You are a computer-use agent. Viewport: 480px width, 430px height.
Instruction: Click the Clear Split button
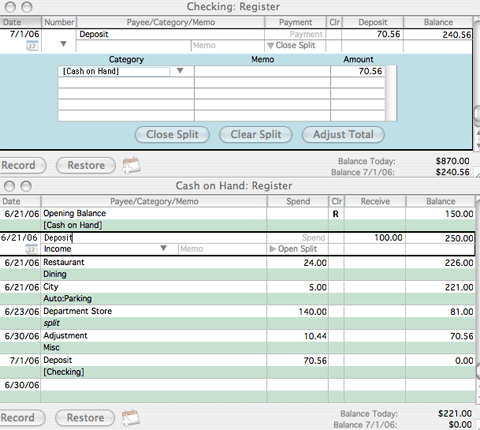point(256,134)
